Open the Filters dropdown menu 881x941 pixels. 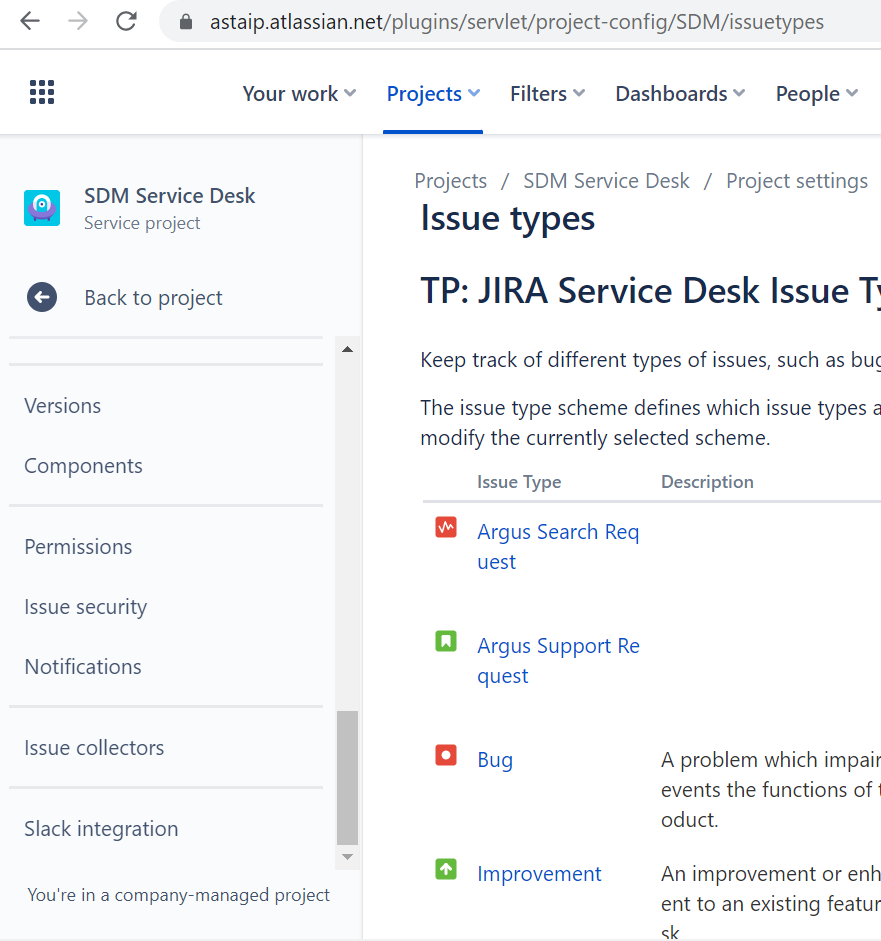coord(547,94)
